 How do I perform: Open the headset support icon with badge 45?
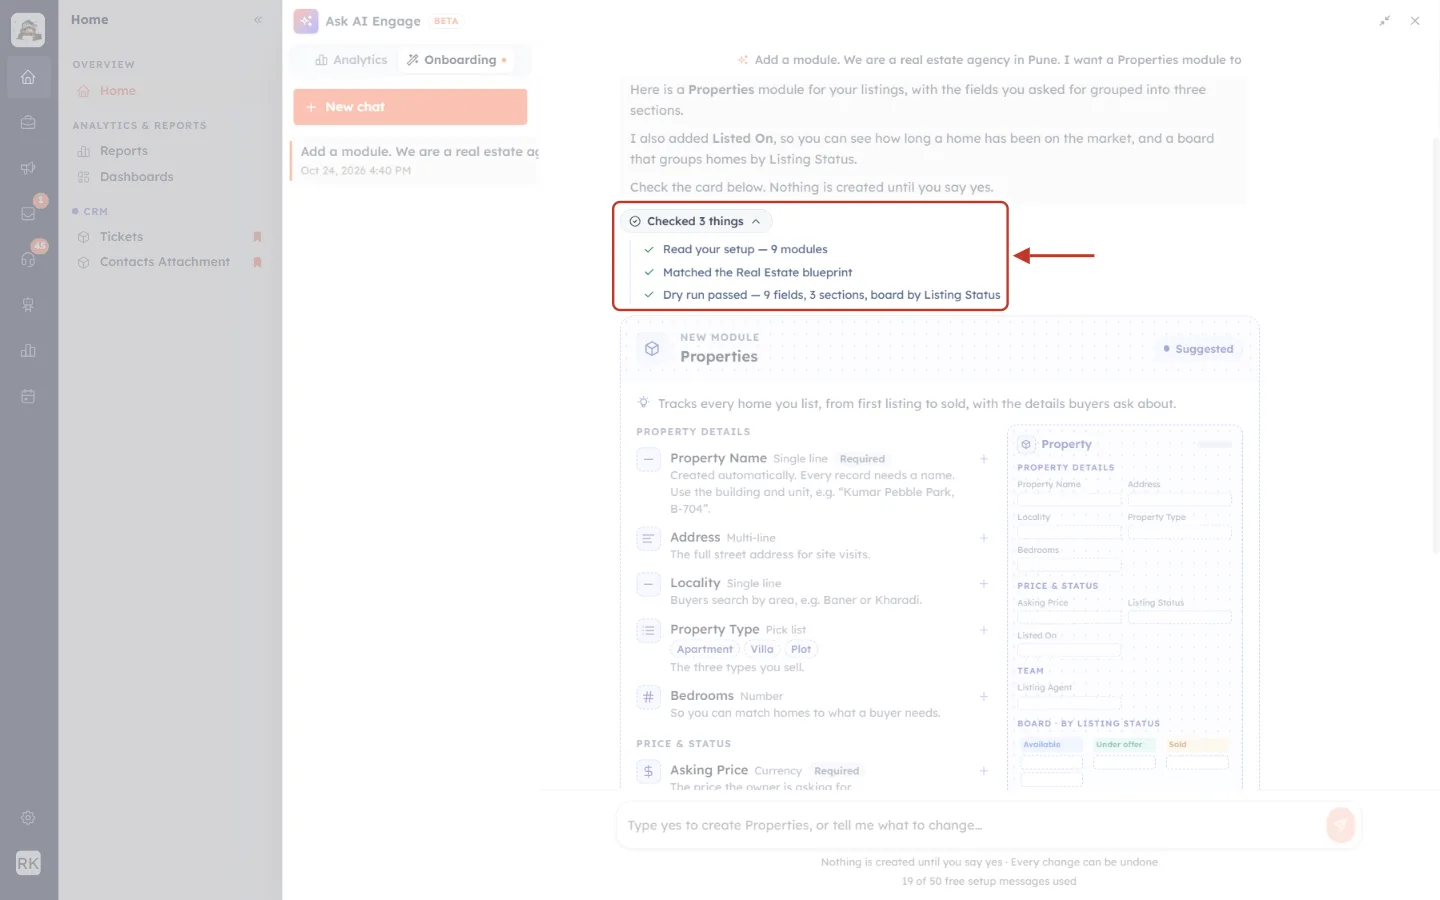click(28, 259)
